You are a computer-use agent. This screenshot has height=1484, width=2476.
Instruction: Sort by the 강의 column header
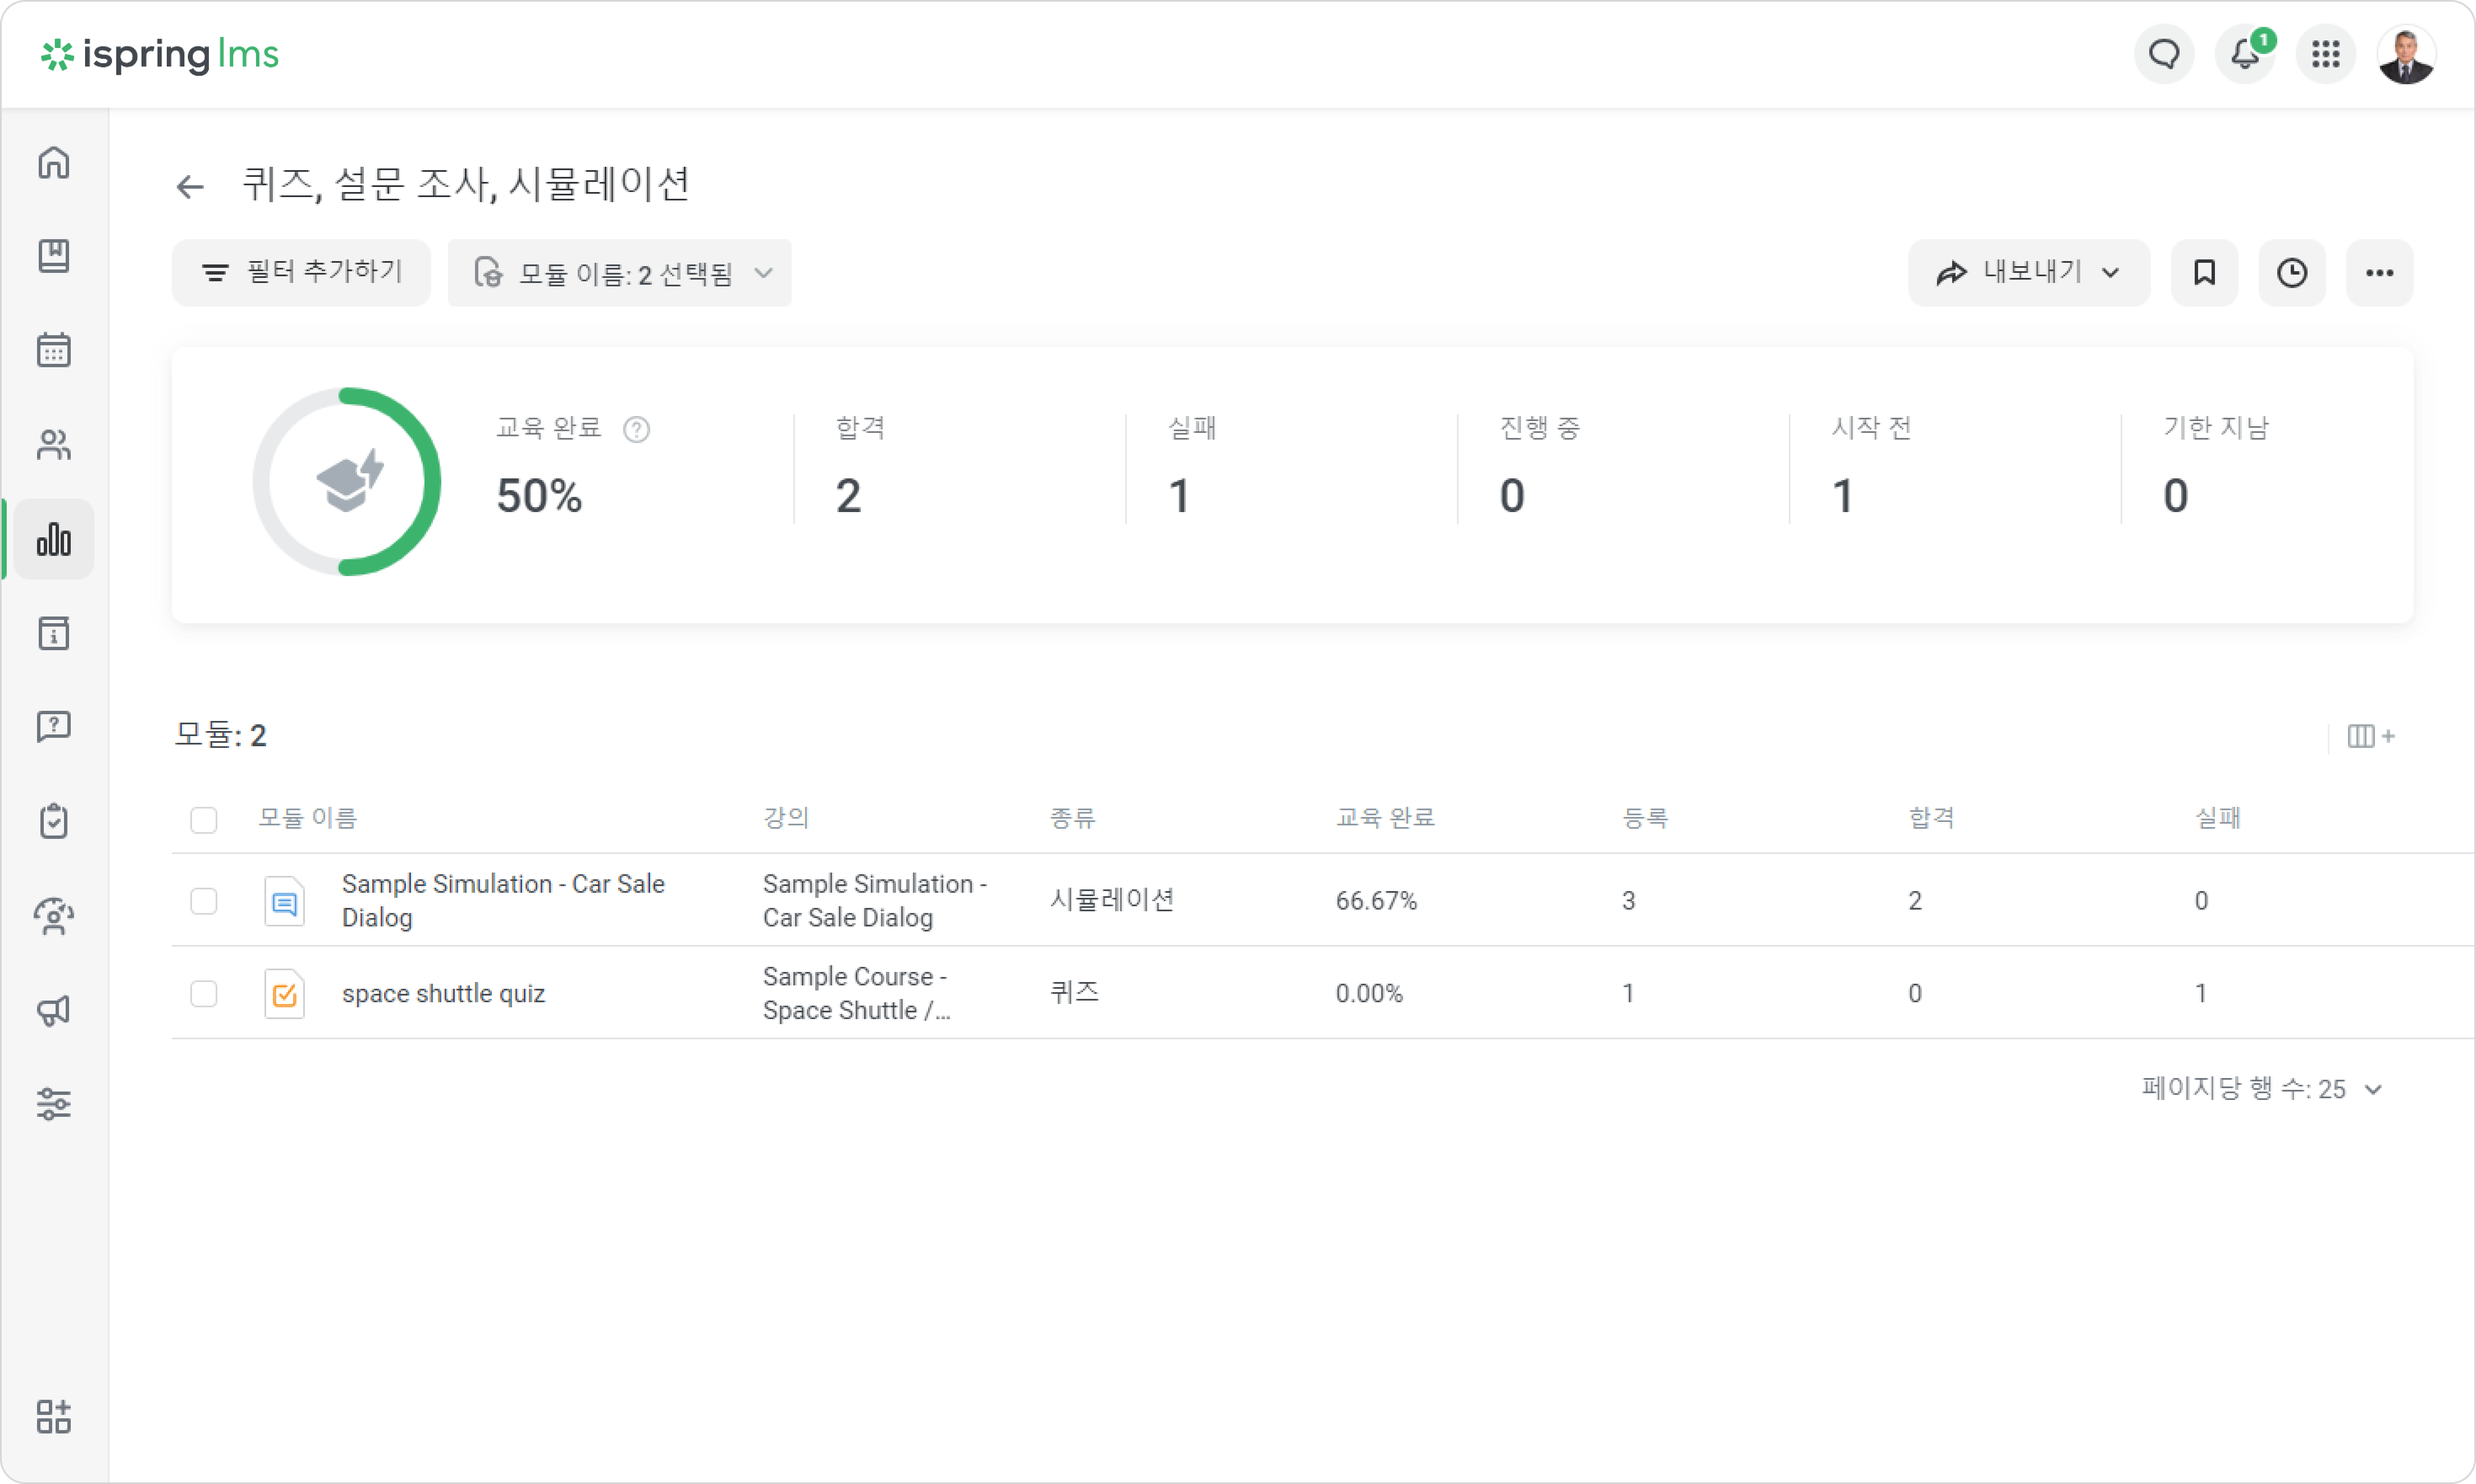786,818
